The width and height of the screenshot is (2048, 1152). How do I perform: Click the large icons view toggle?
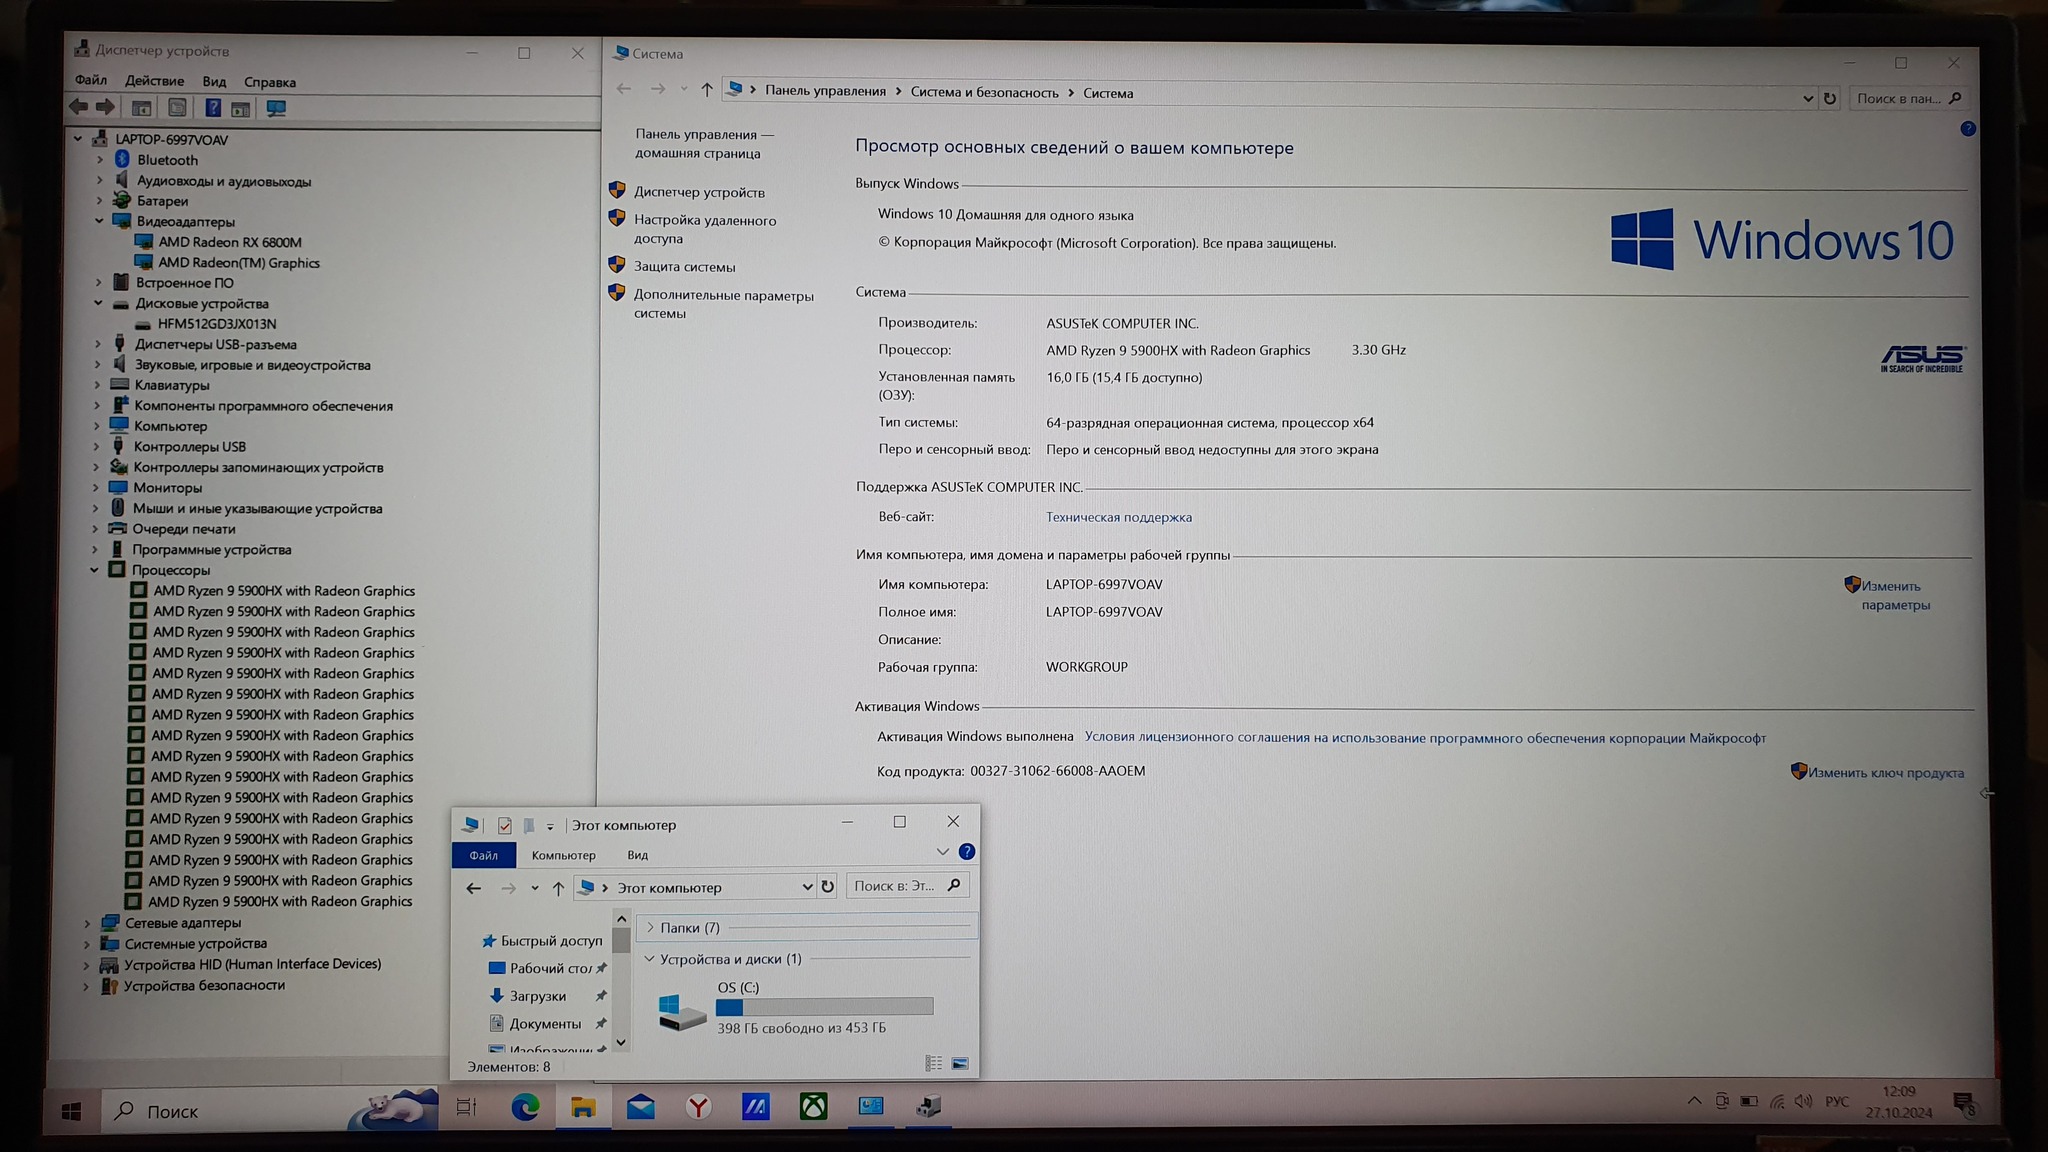tap(960, 1063)
